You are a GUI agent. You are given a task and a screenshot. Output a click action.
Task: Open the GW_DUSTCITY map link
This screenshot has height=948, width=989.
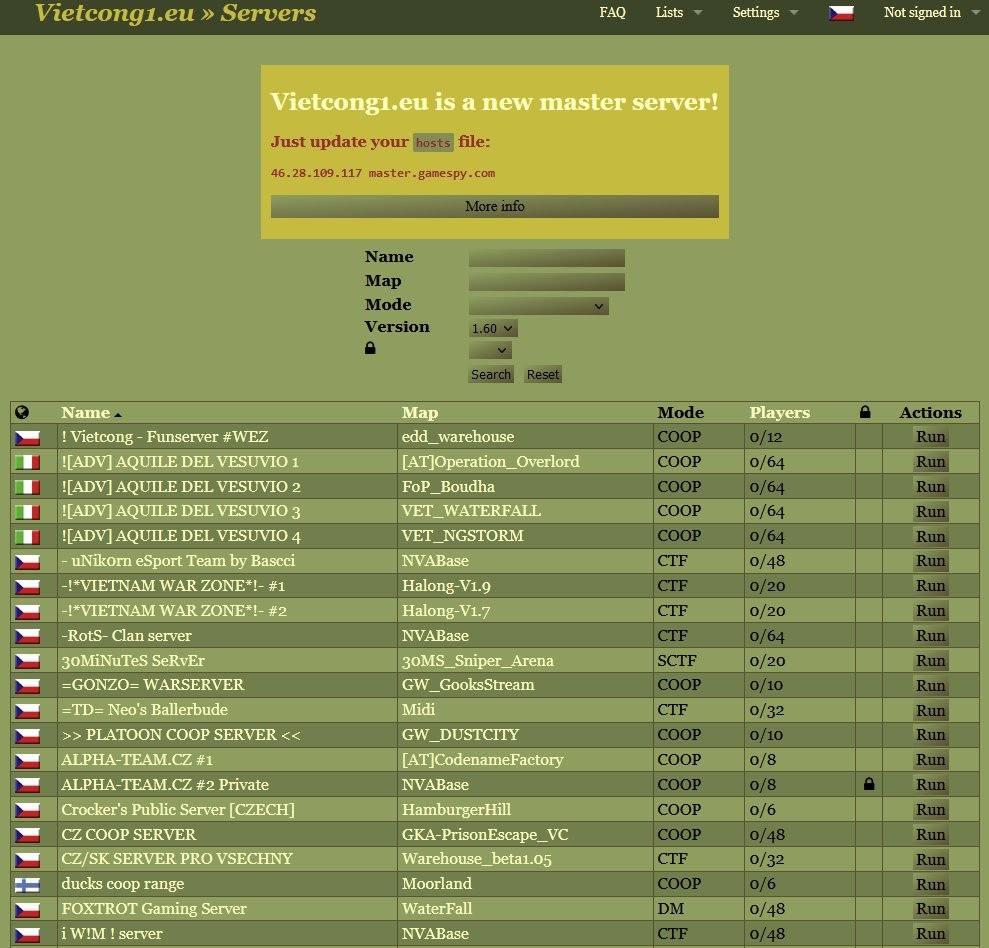[x=460, y=735]
